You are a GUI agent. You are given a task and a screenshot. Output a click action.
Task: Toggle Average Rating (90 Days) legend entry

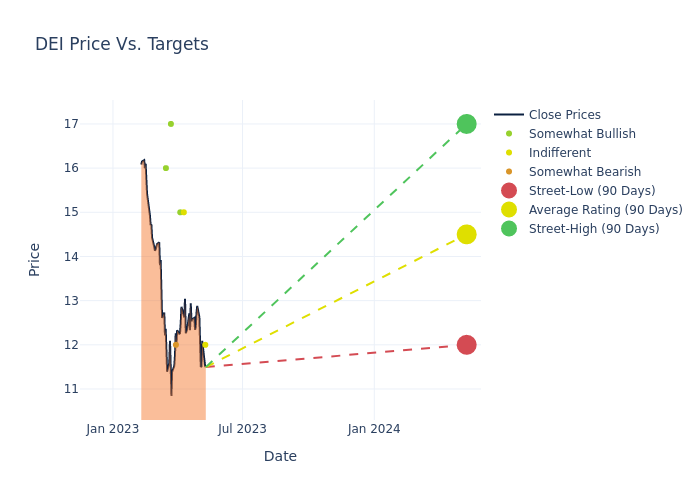pos(605,210)
